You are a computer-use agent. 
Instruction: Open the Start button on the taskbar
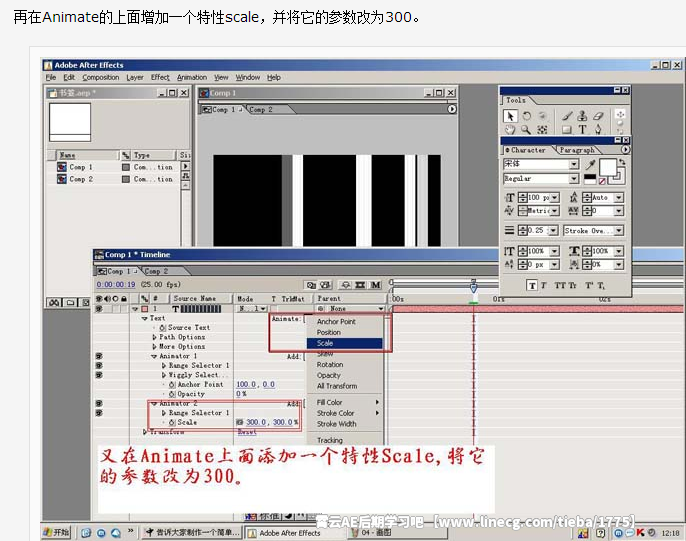pos(57,532)
